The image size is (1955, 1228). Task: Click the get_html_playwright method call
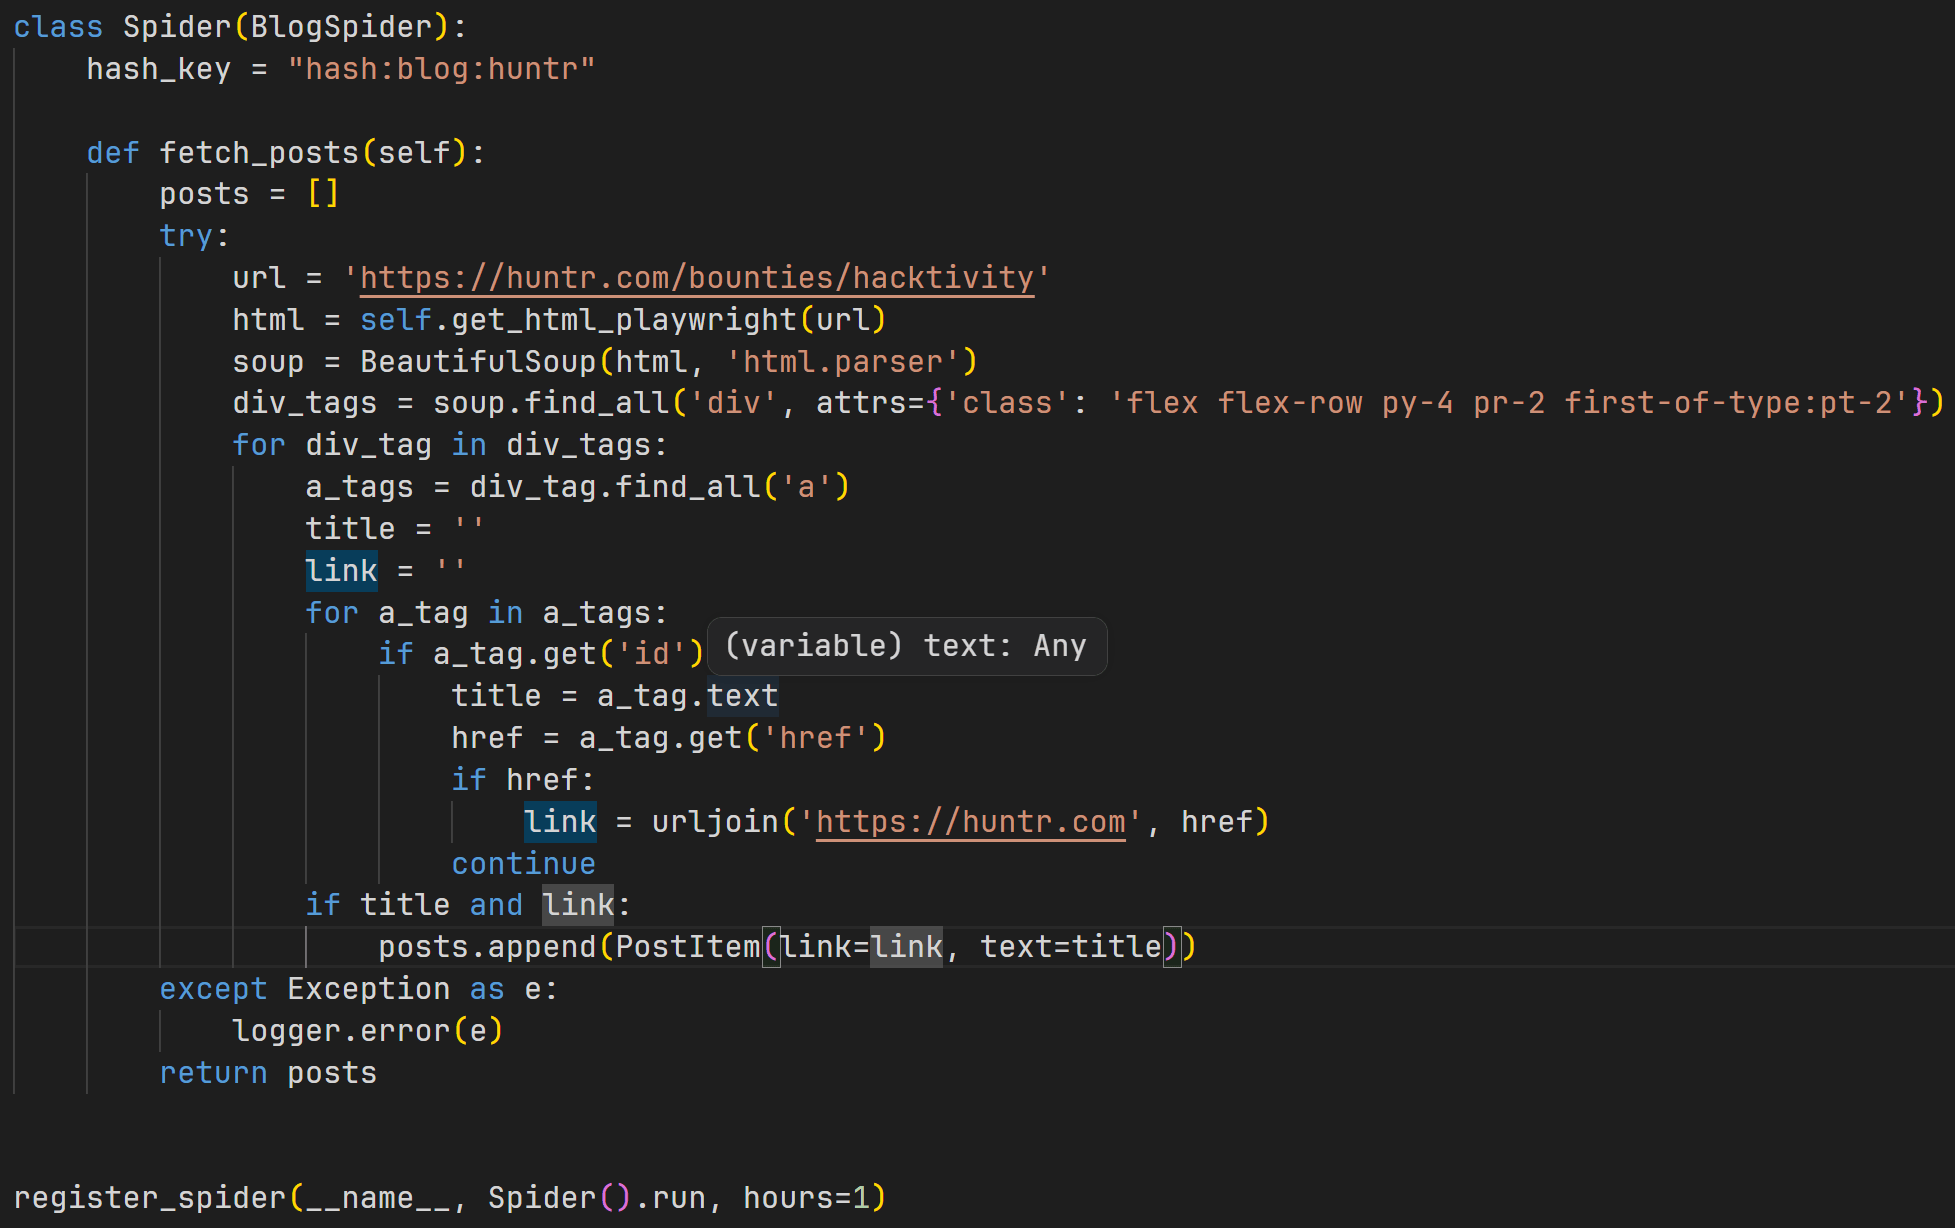(x=624, y=320)
